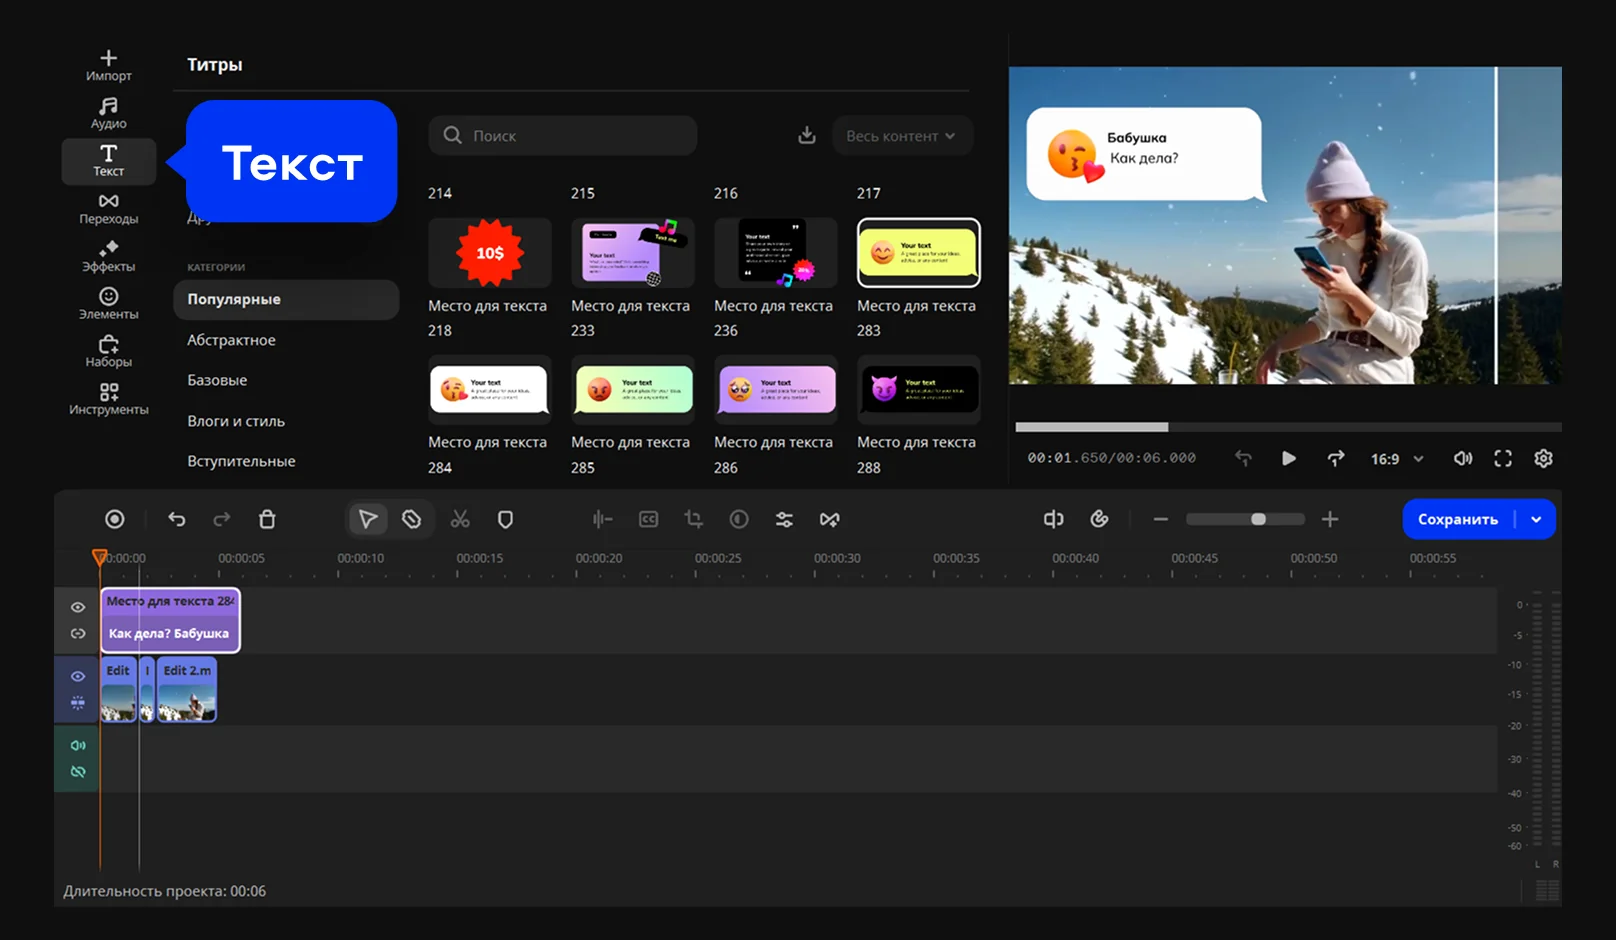
Task: Click the download icon beside search
Action: [x=806, y=136]
